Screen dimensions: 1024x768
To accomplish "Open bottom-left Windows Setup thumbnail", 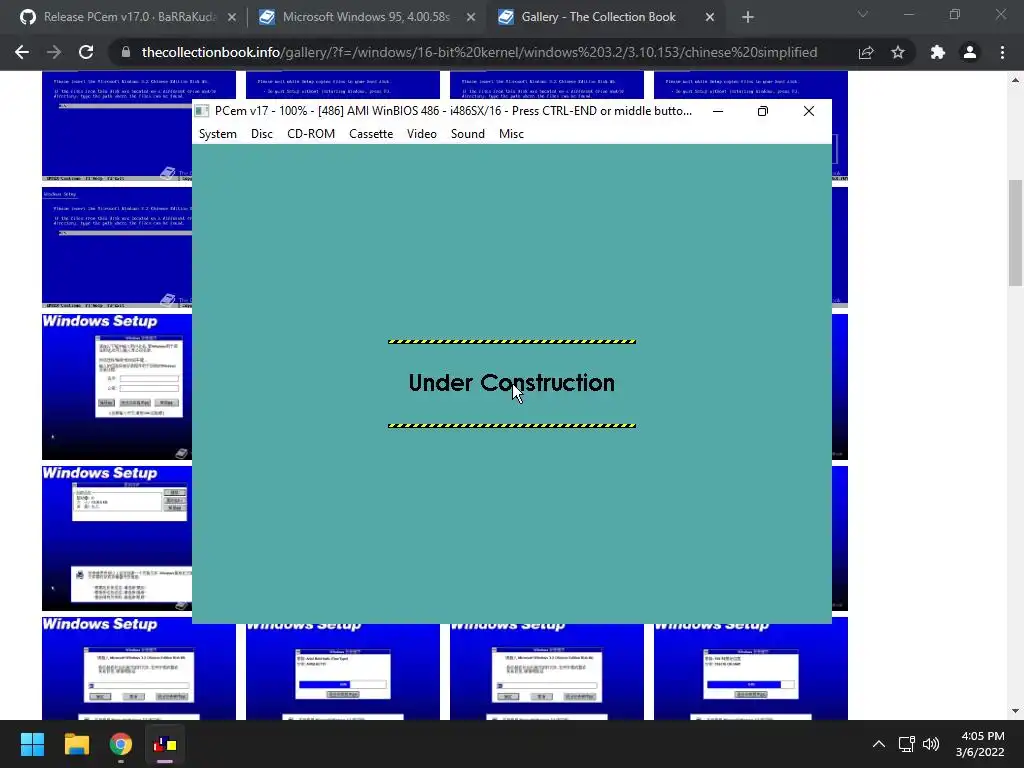I will pyautogui.click(x=138, y=669).
